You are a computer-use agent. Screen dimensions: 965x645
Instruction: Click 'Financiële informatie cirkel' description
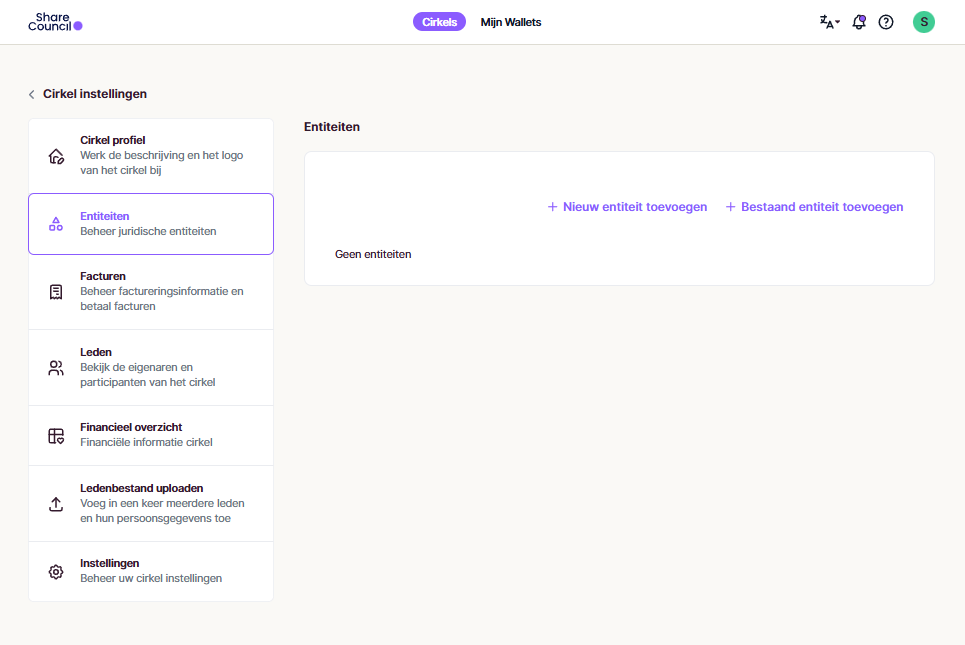click(x=146, y=443)
